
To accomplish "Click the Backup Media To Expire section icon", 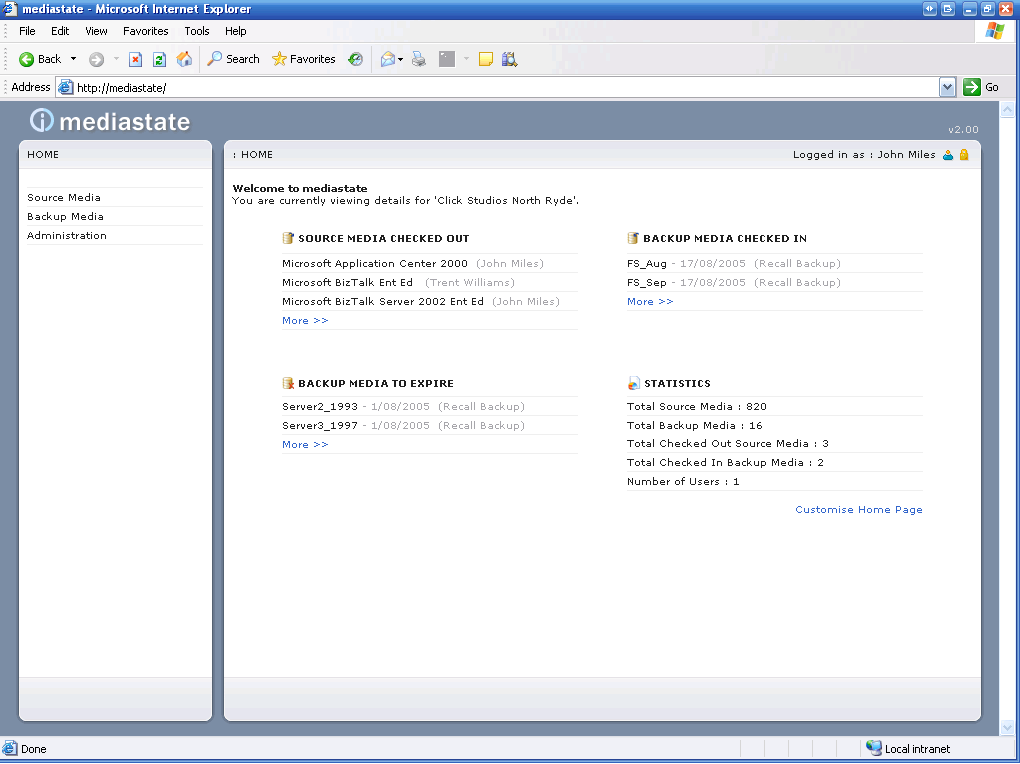I will (288, 383).
